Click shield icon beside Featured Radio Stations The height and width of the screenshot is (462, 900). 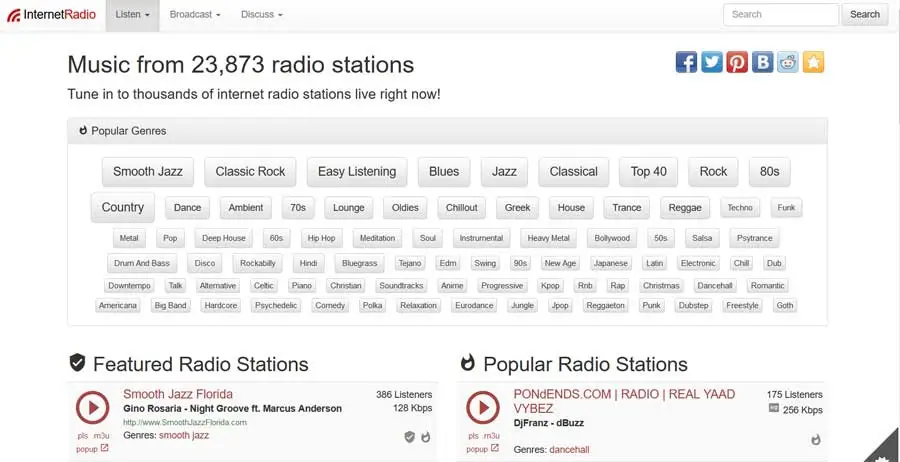[x=77, y=363]
